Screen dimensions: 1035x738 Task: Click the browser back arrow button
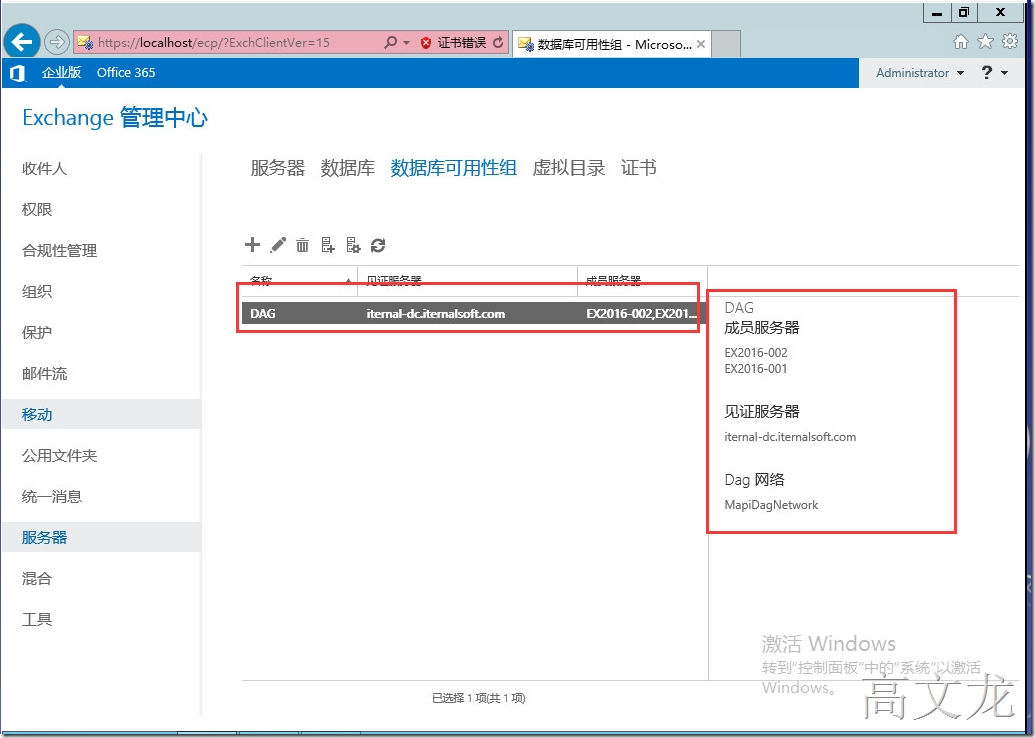(22, 42)
